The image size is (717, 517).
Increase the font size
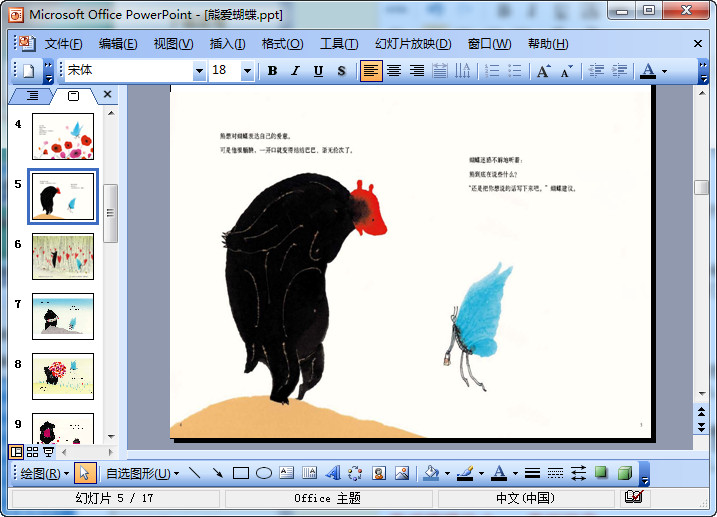click(544, 71)
